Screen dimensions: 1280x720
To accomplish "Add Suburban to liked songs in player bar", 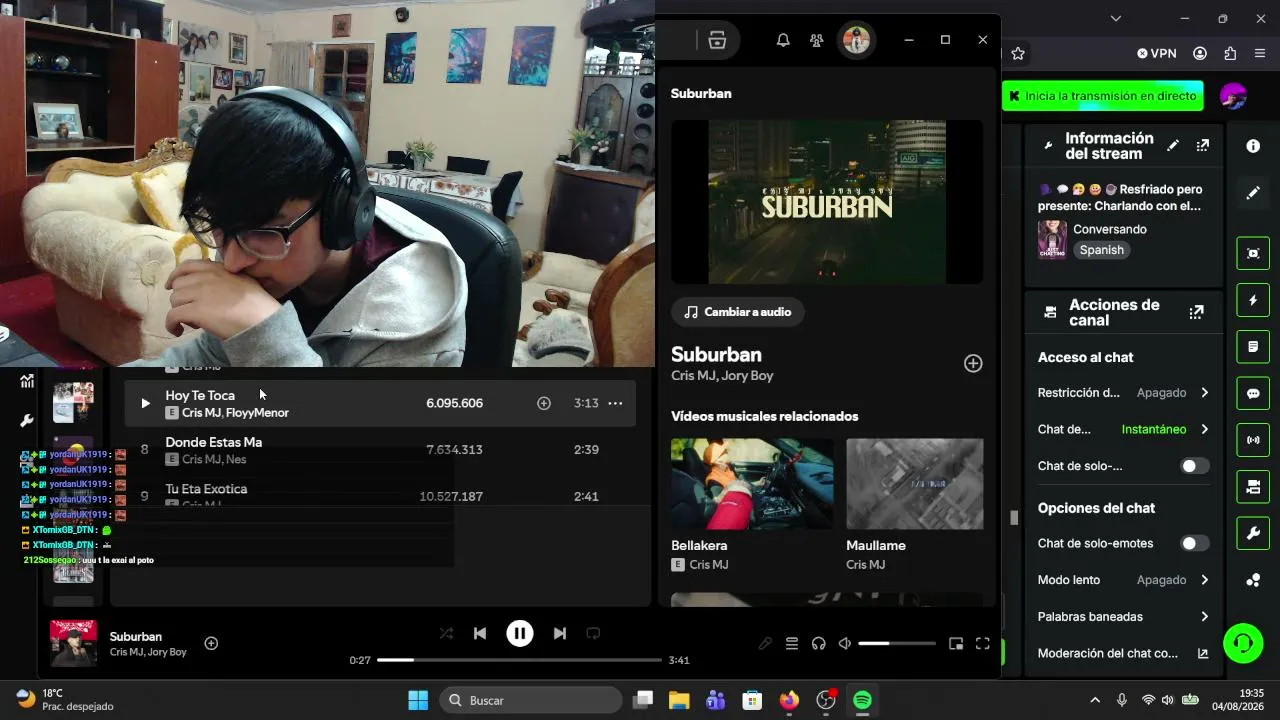I will (x=211, y=643).
